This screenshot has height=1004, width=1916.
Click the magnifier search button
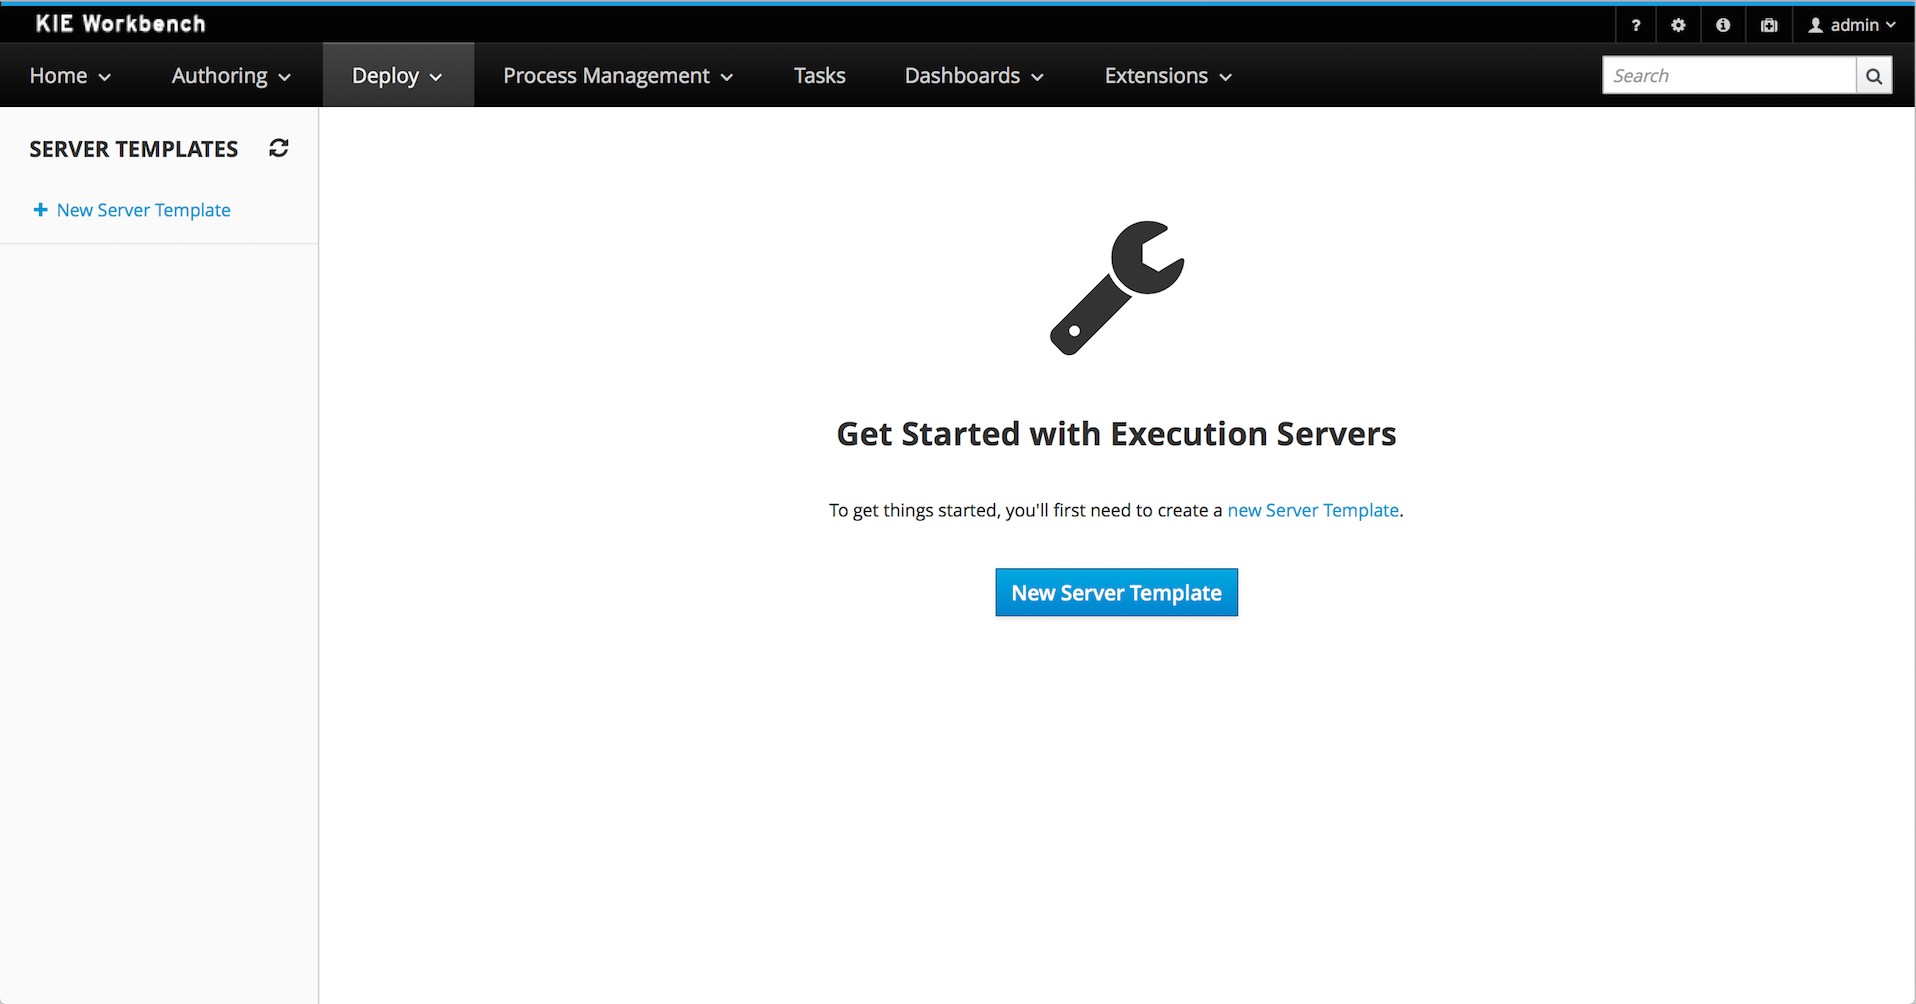[x=1874, y=76]
